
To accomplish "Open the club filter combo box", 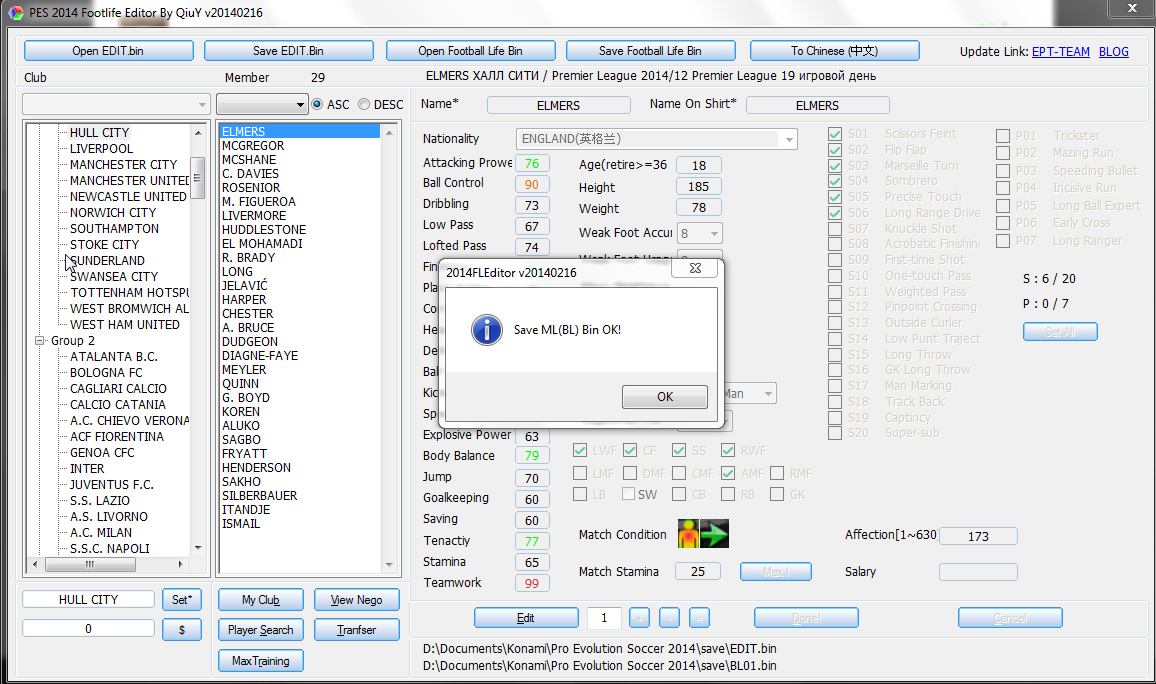I will tap(116, 105).
